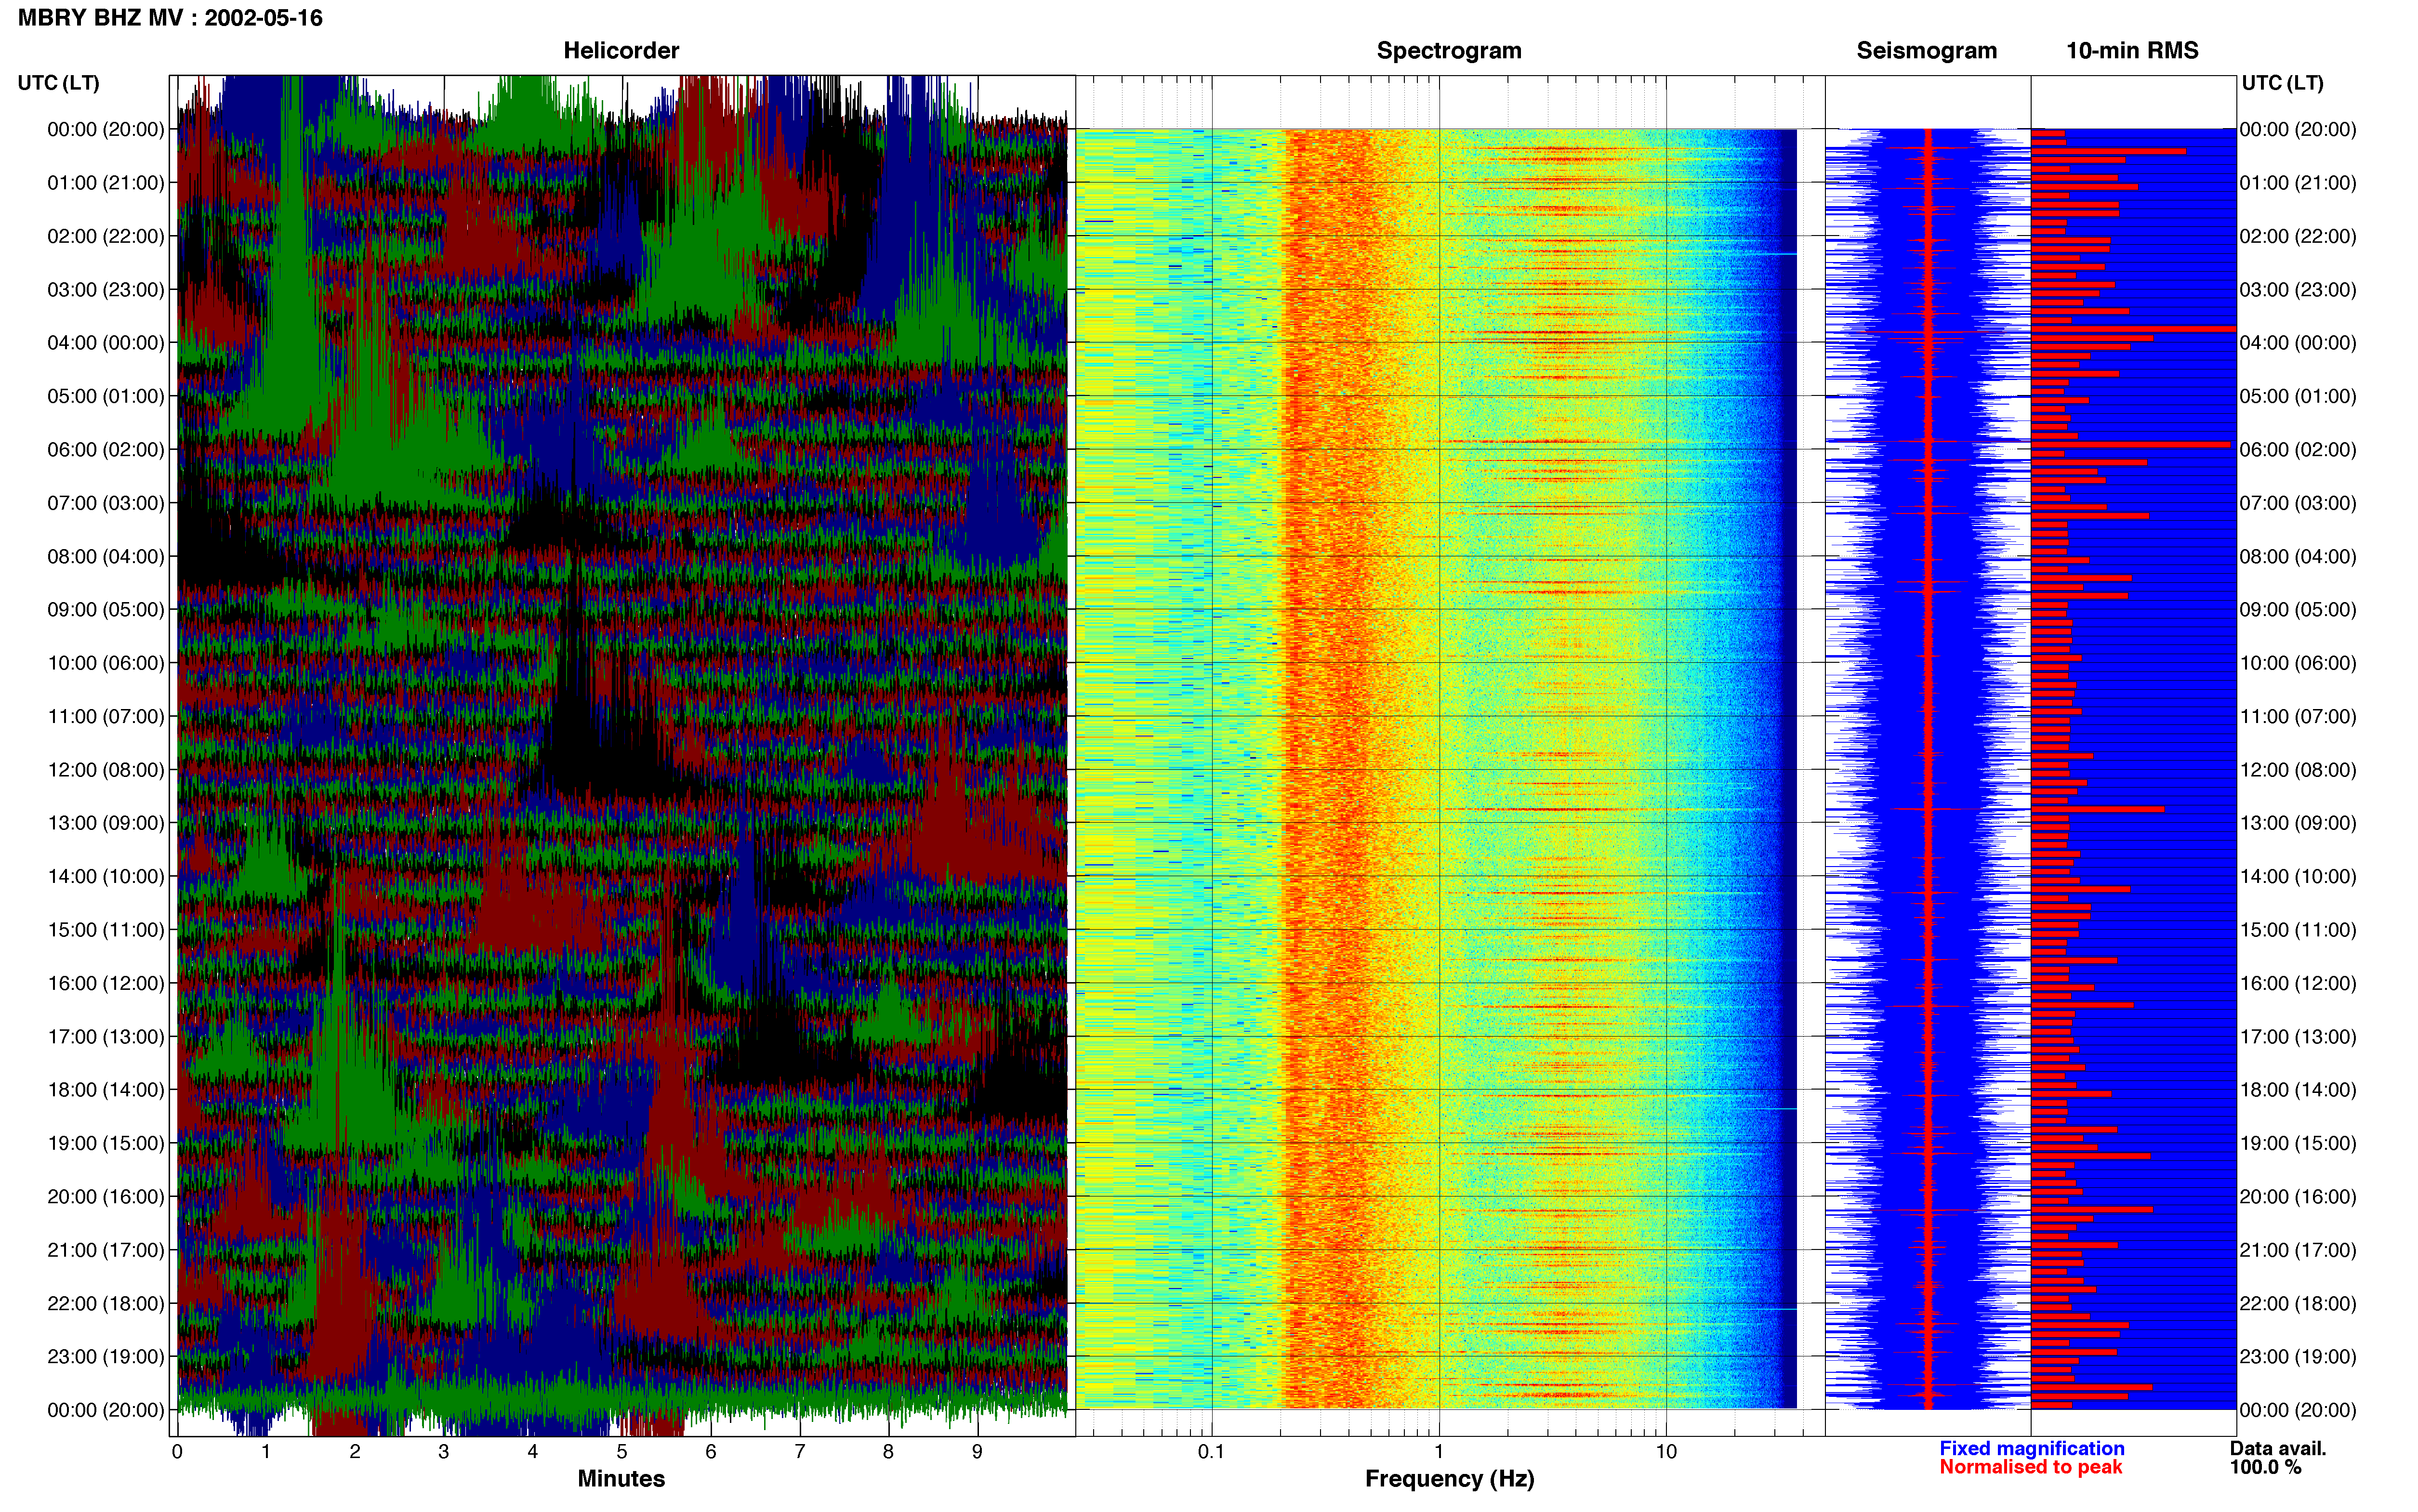Click the 'Helicorder' panel heading
The height and width of the screenshot is (1512, 2418).
(x=621, y=50)
